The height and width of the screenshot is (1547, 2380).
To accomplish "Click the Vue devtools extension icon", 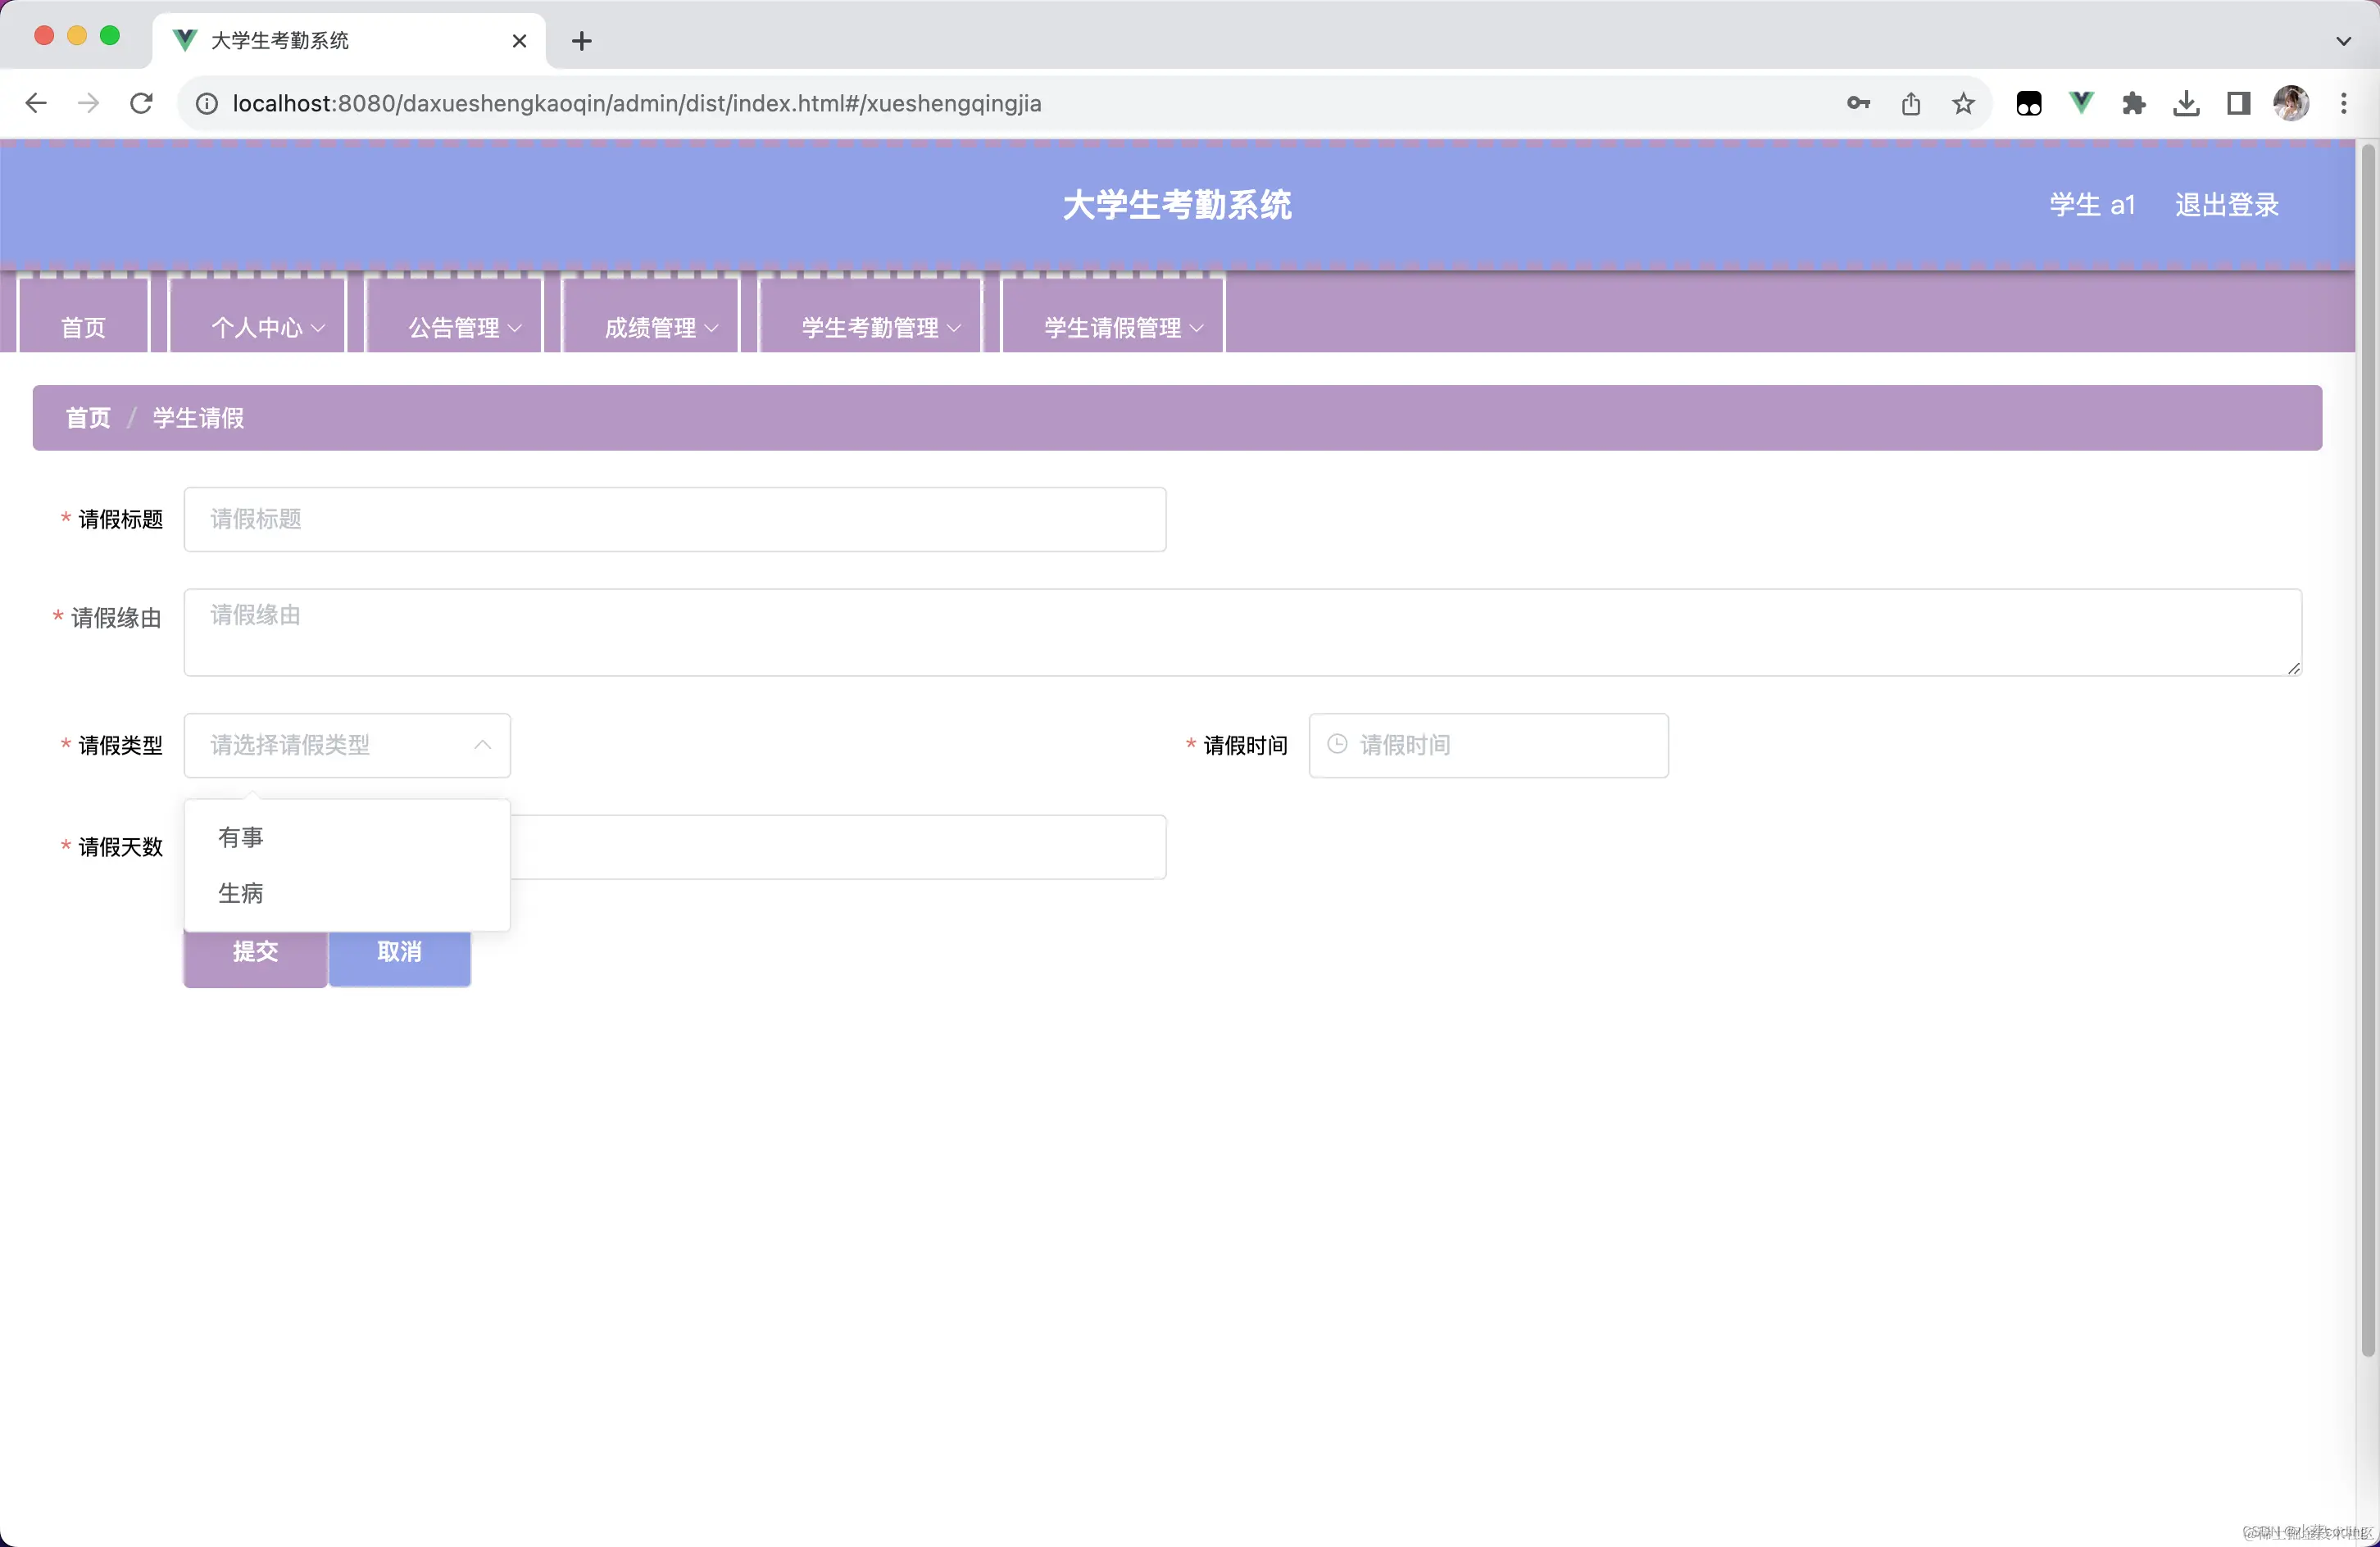I will click(2081, 103).
